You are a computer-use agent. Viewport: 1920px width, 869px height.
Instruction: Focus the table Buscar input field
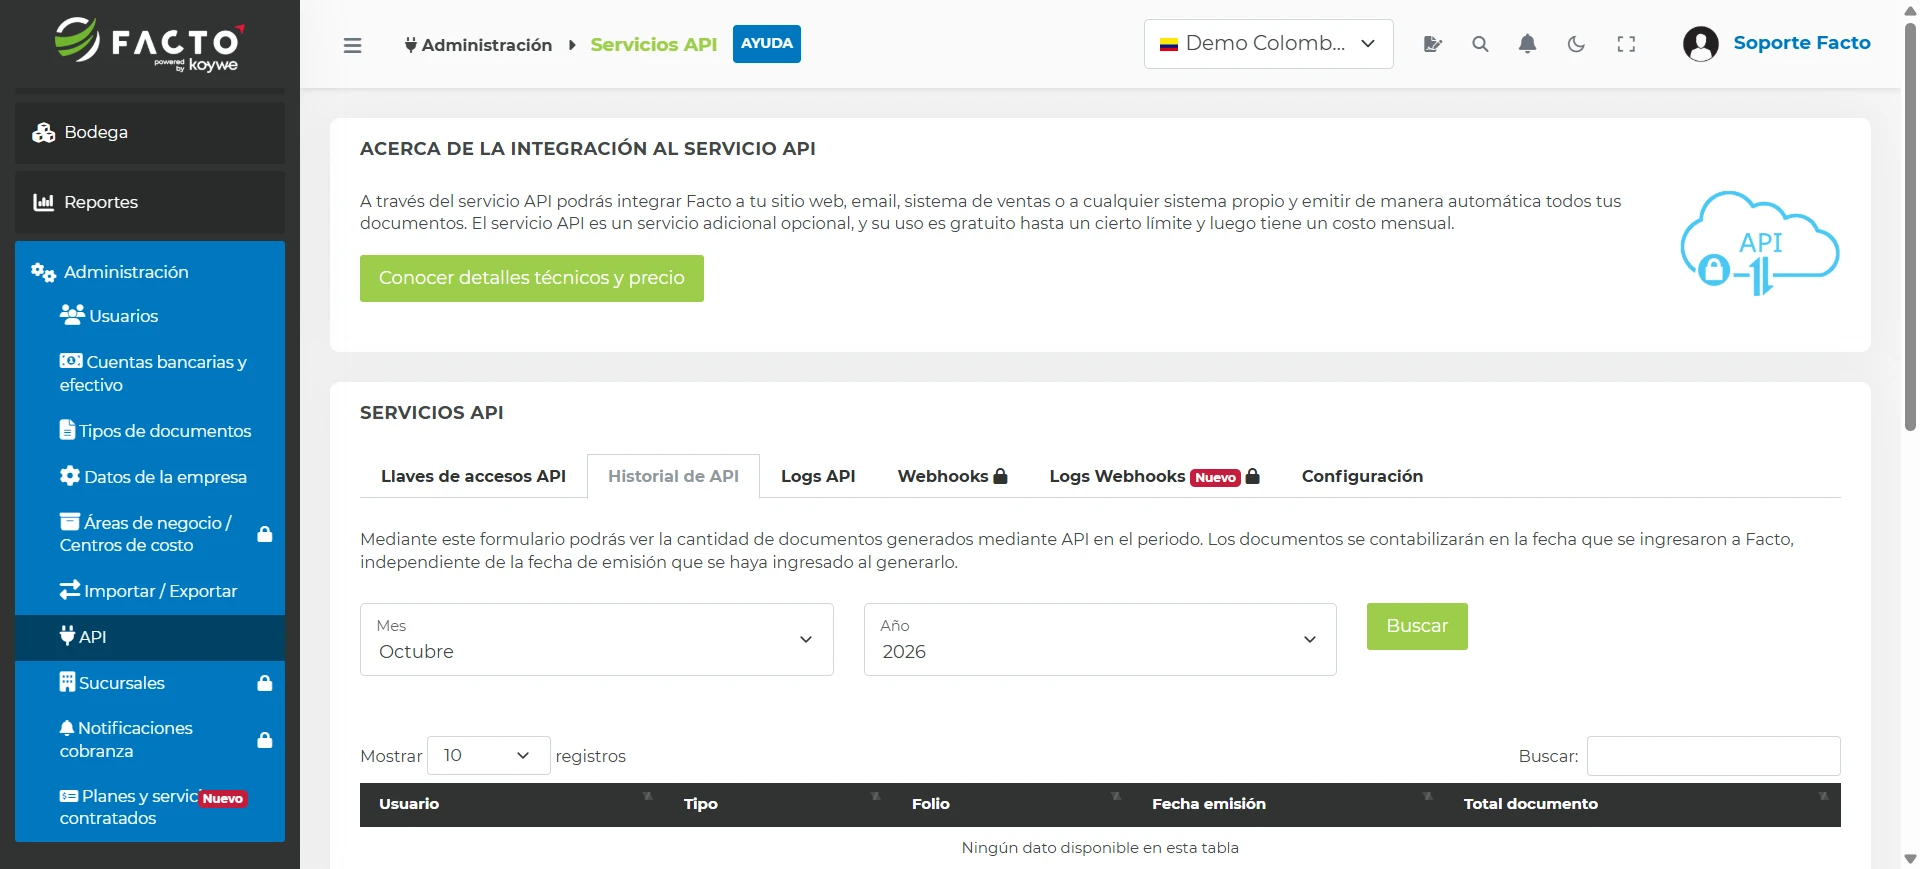click(1713, 756)
